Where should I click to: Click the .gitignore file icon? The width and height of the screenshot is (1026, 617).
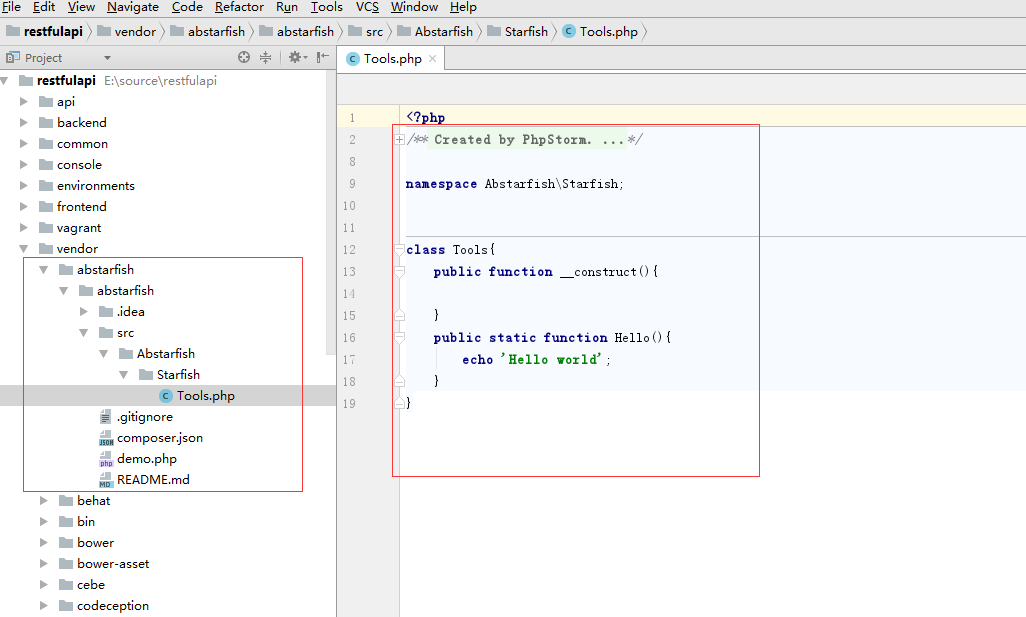[x=105, y=417]
